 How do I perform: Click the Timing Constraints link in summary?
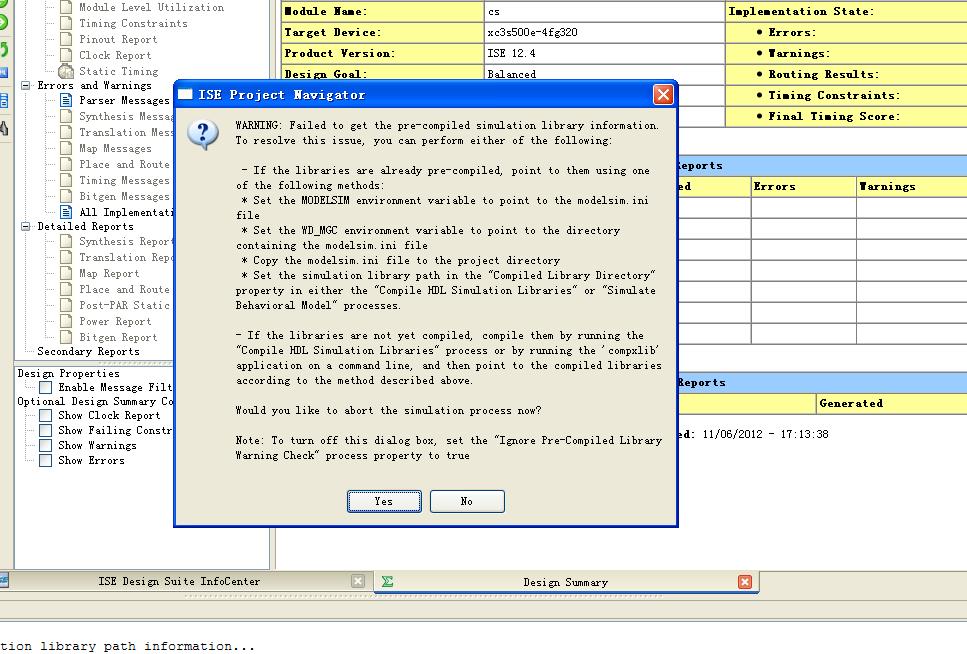point(834,95)
